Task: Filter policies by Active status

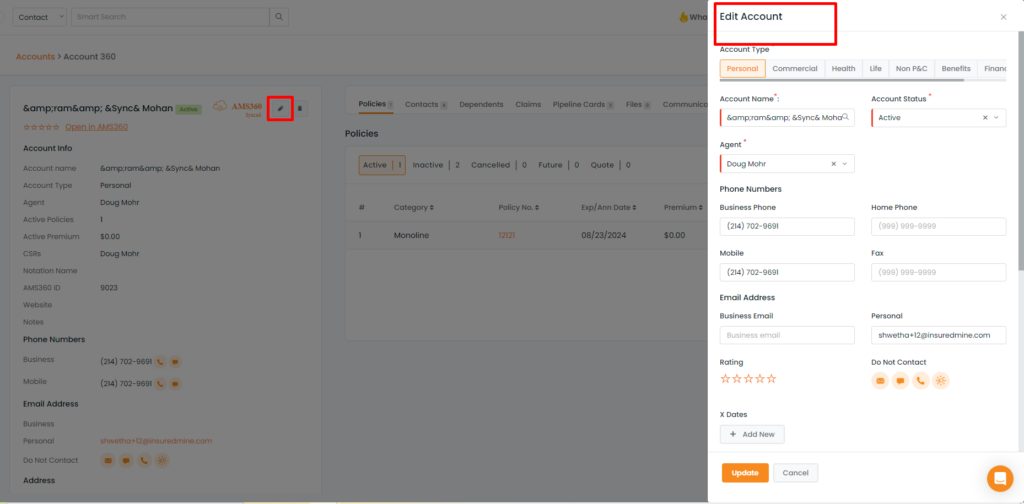Action: [382, 165]
